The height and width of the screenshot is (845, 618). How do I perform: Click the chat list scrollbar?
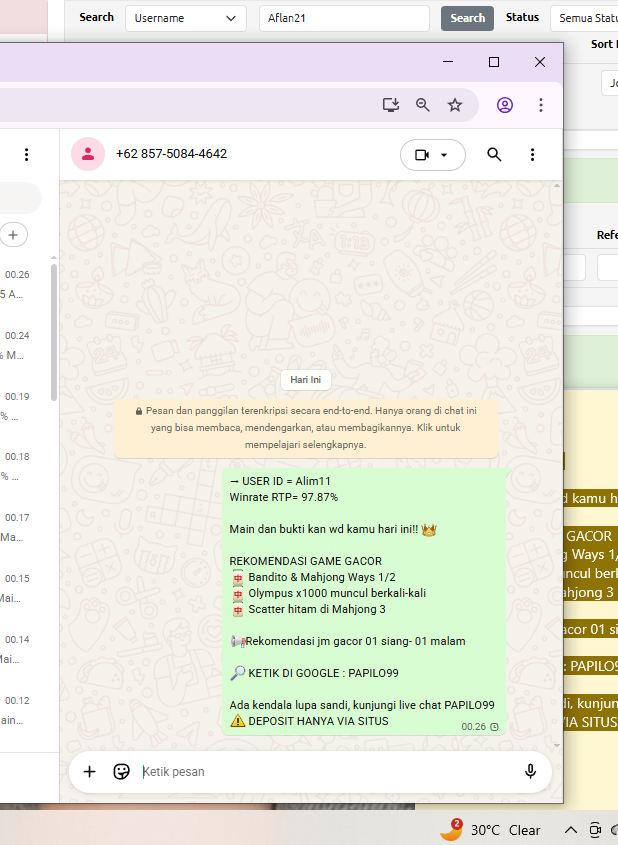pyautogui.click(x=54, y=332)
